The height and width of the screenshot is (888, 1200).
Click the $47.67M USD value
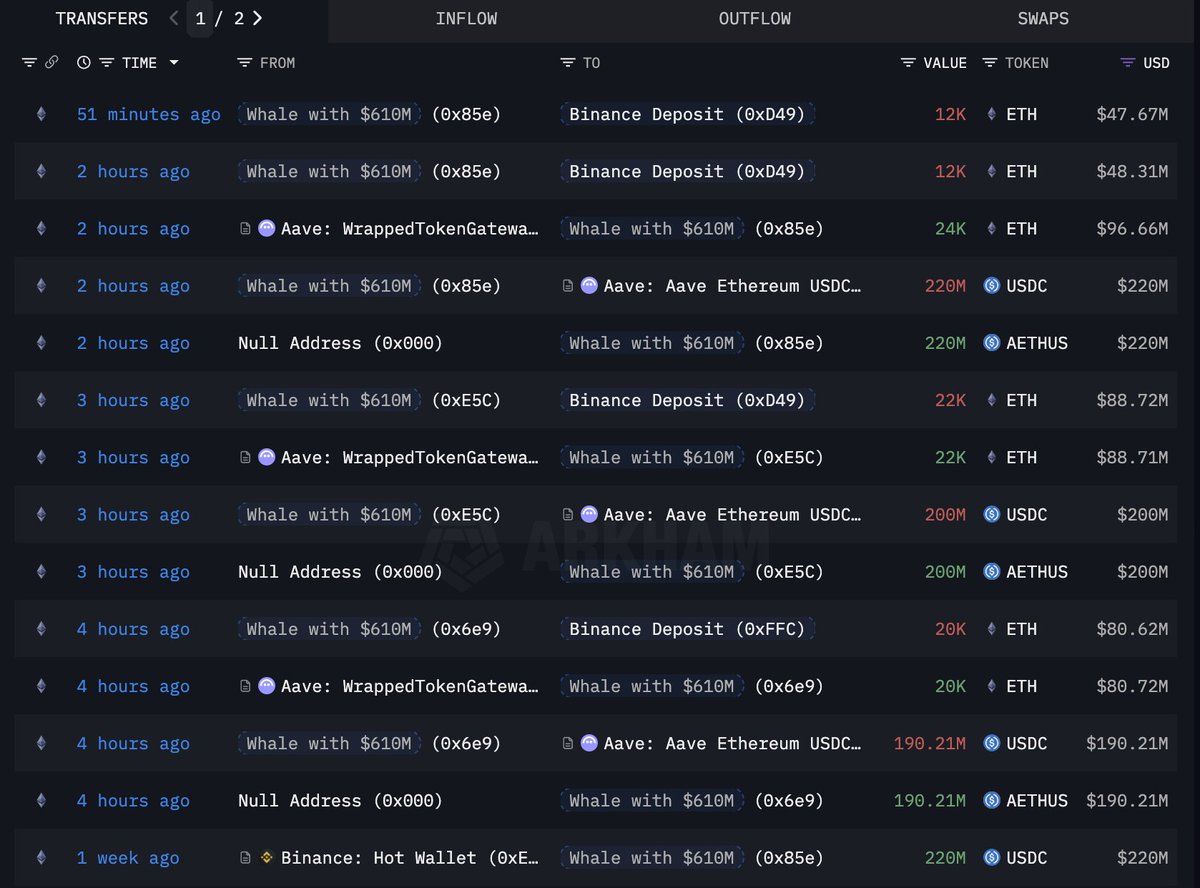1132,114
